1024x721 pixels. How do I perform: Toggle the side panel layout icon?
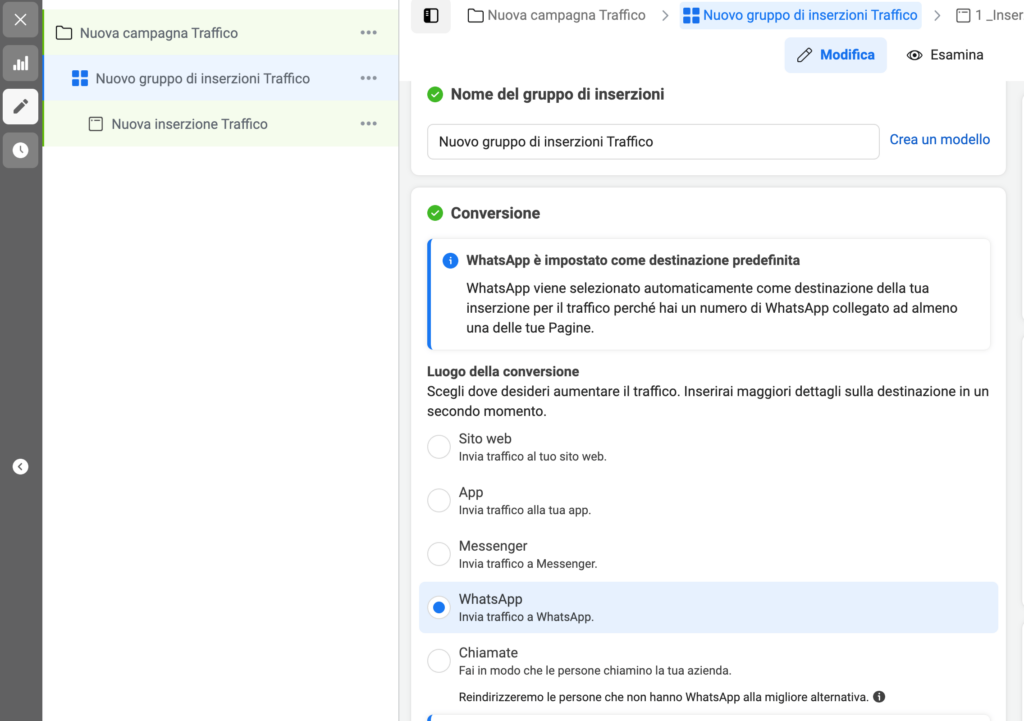point(431,16)
